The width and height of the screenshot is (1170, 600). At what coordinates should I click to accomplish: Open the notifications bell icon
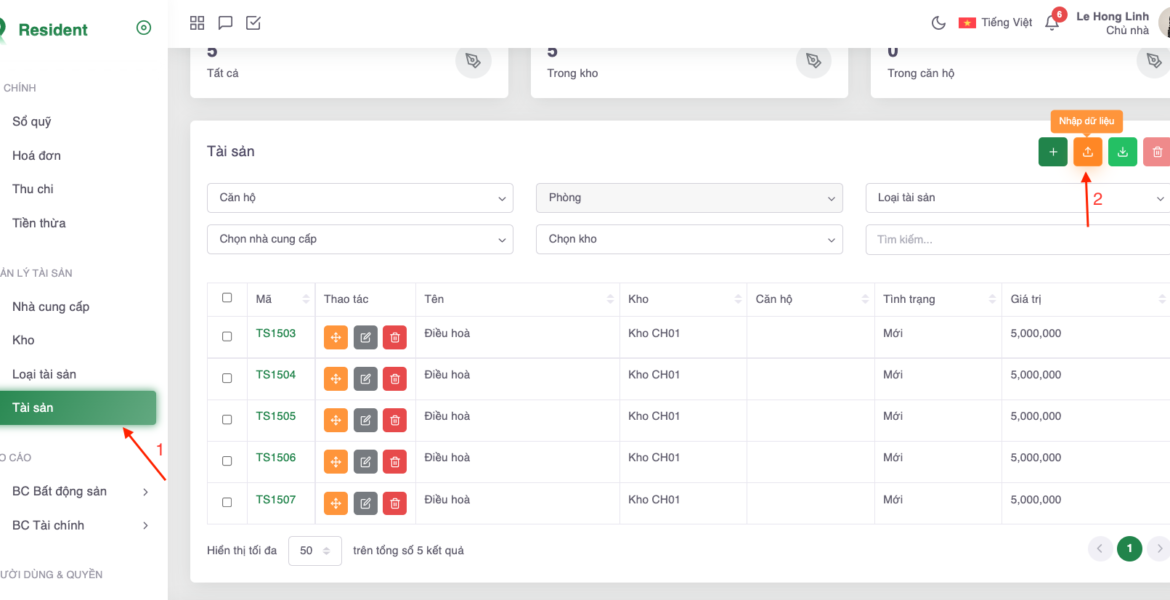pyautogui.click(x=1052, y=23)
